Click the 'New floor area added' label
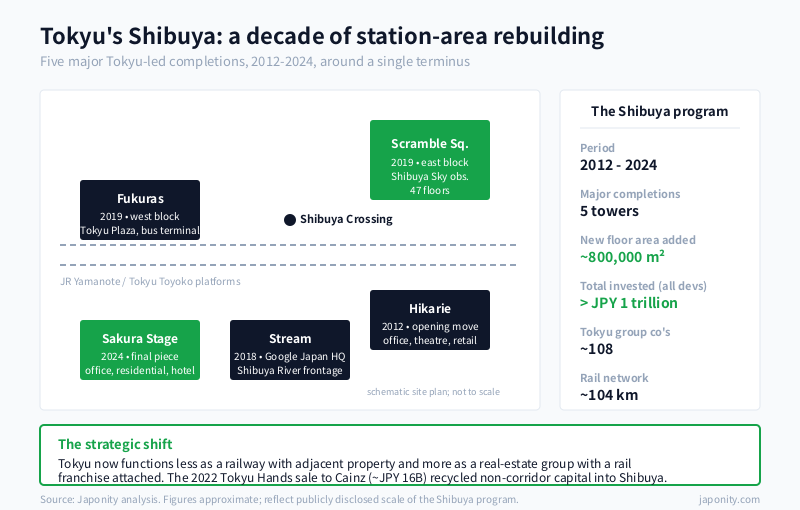This screenshot has width=800, height=510. pyautogui.click(x=638, y=240)
